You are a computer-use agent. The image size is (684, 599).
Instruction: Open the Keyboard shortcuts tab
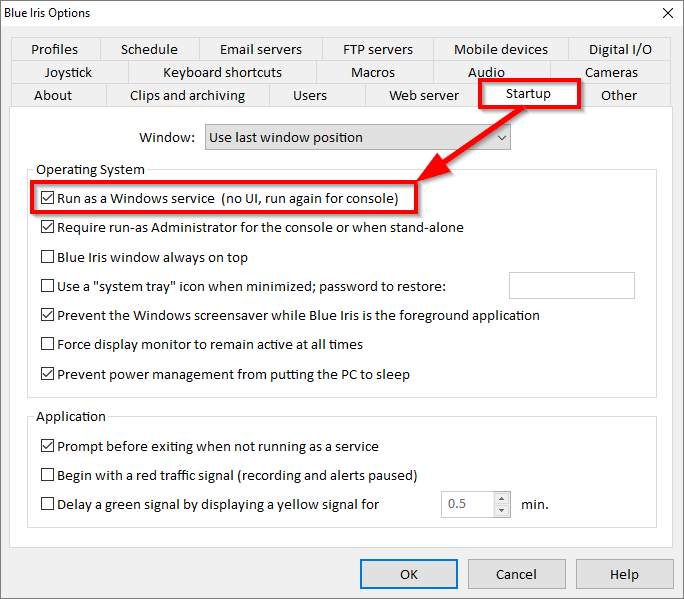point(222,72)
